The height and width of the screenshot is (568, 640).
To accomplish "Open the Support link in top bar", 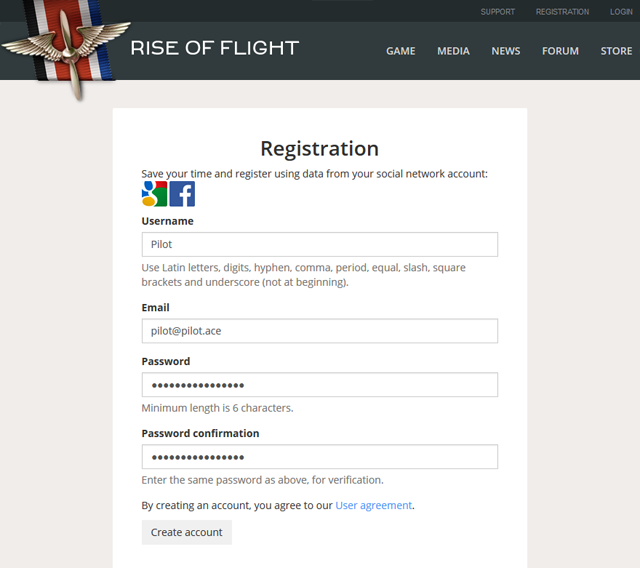I will (x=497, y=12).
